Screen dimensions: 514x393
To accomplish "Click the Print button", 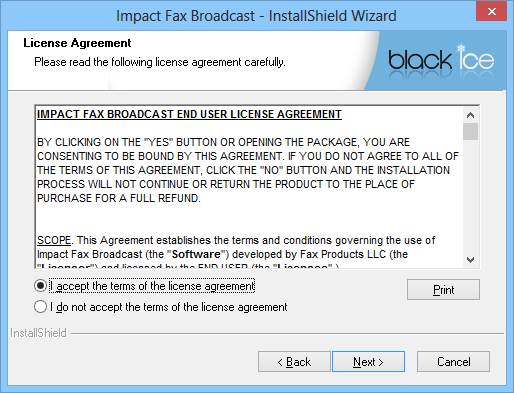I will click(x=443, y=290).
